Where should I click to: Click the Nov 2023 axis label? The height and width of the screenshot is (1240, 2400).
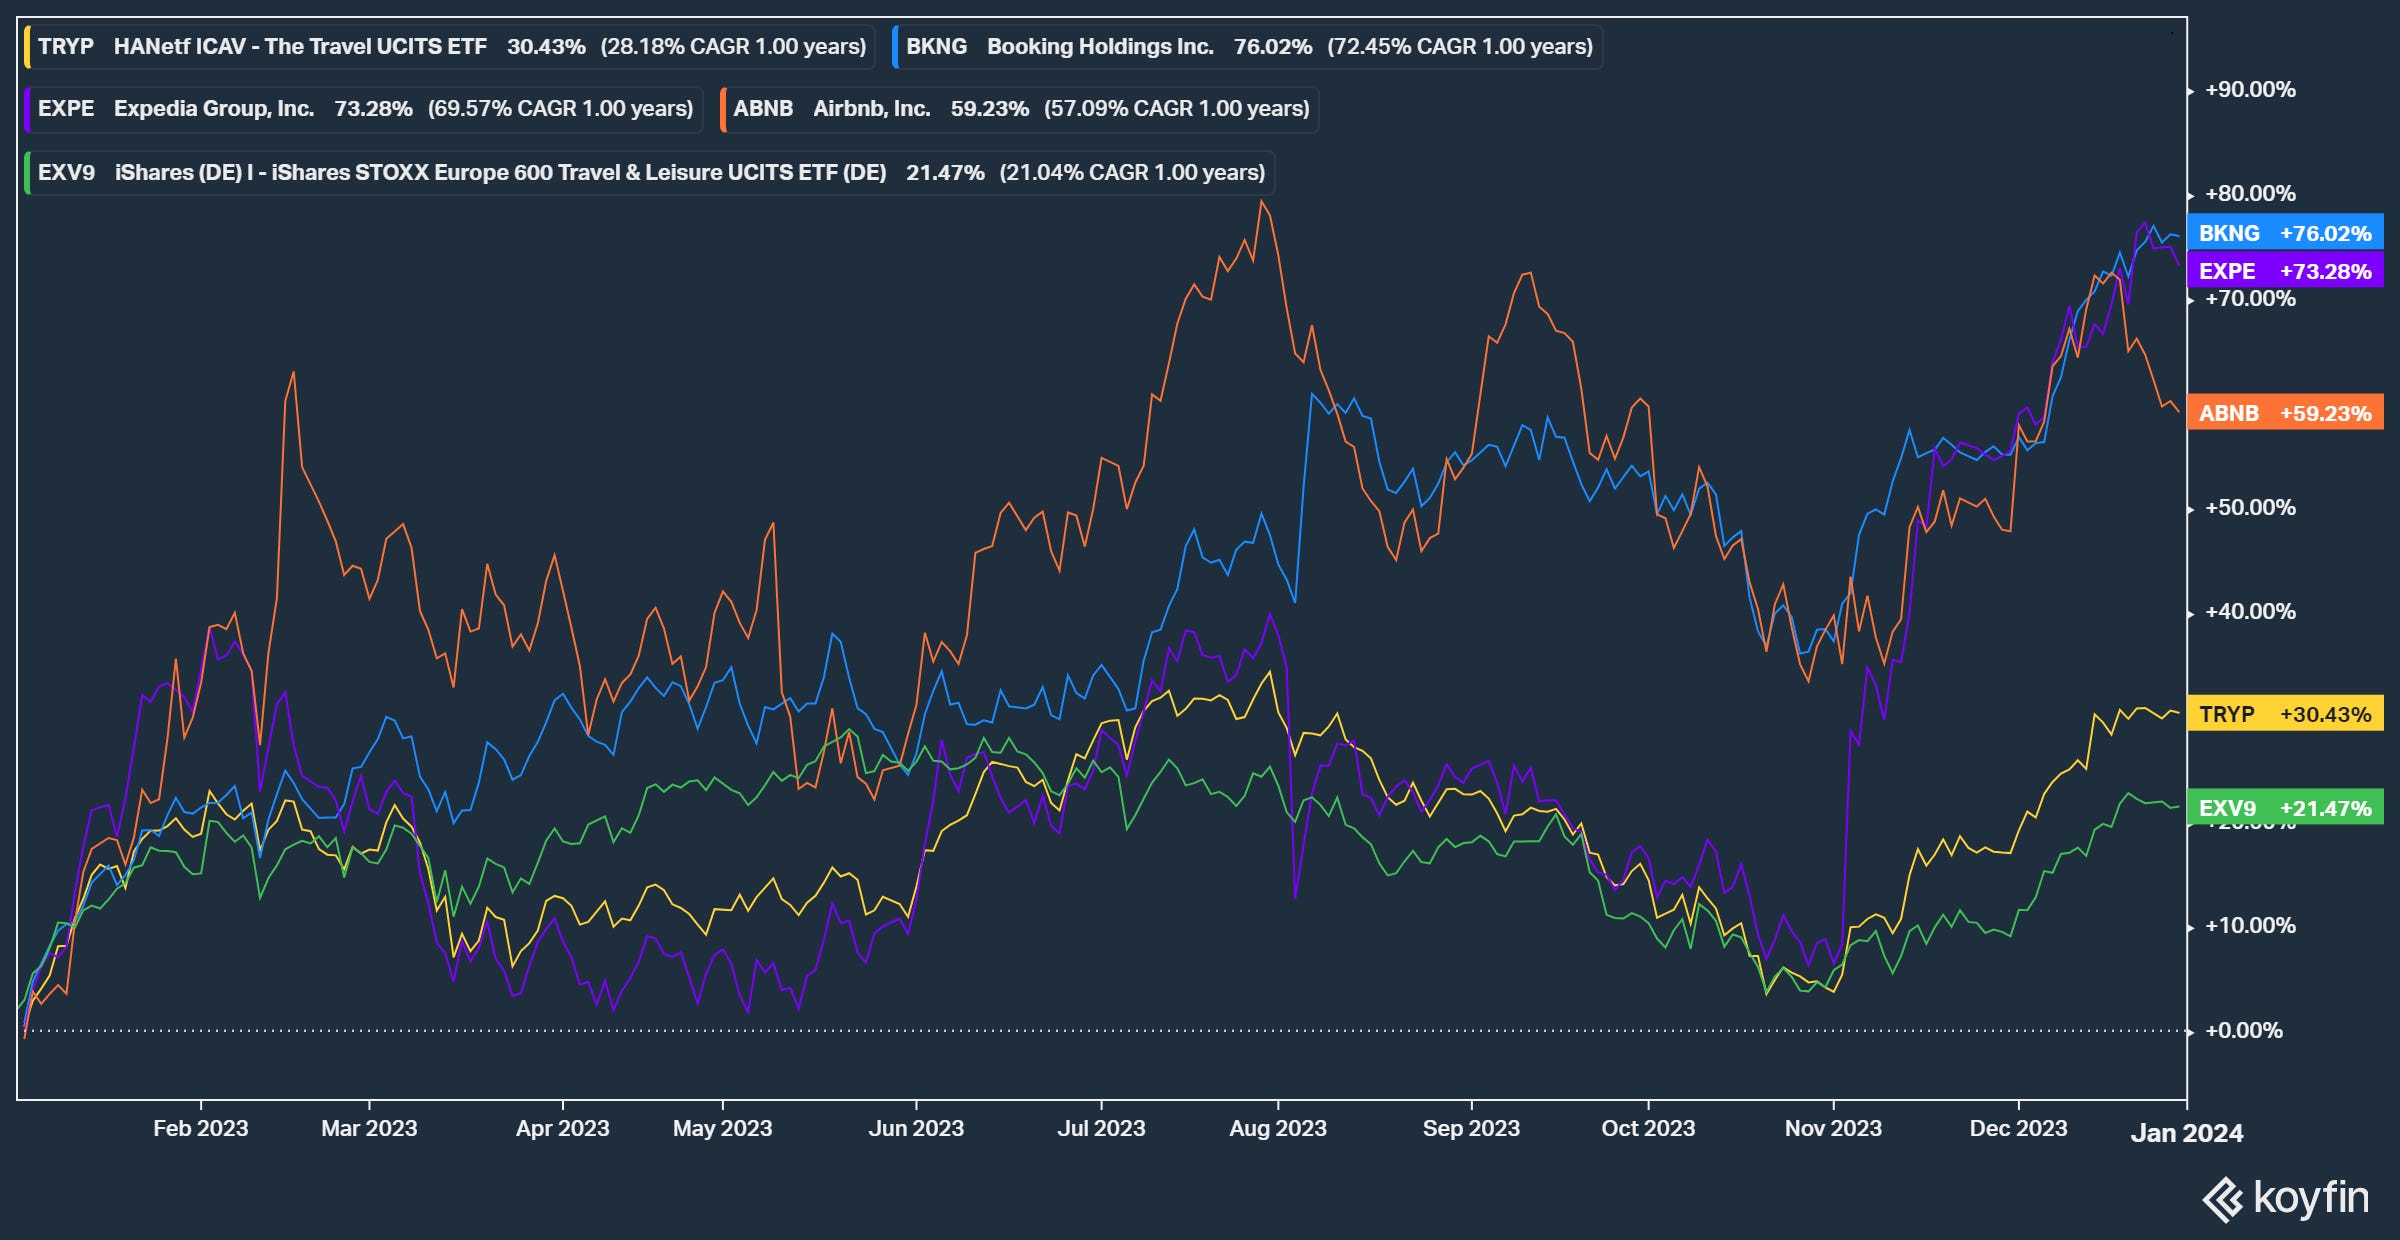tap(1833, 1129)
